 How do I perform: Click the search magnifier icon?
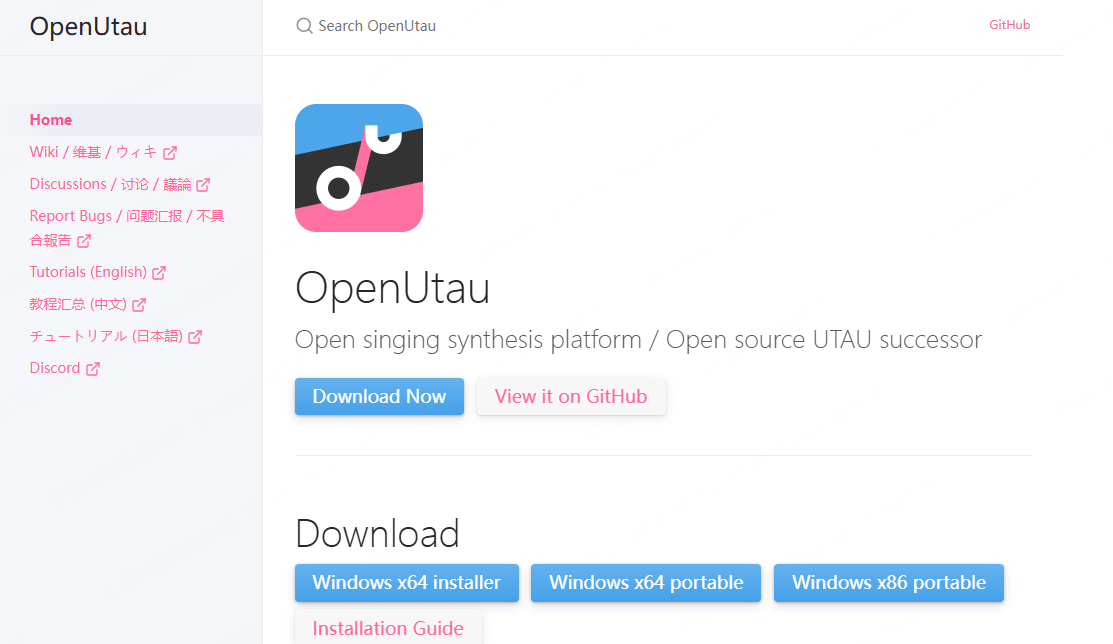coord(305,26)
